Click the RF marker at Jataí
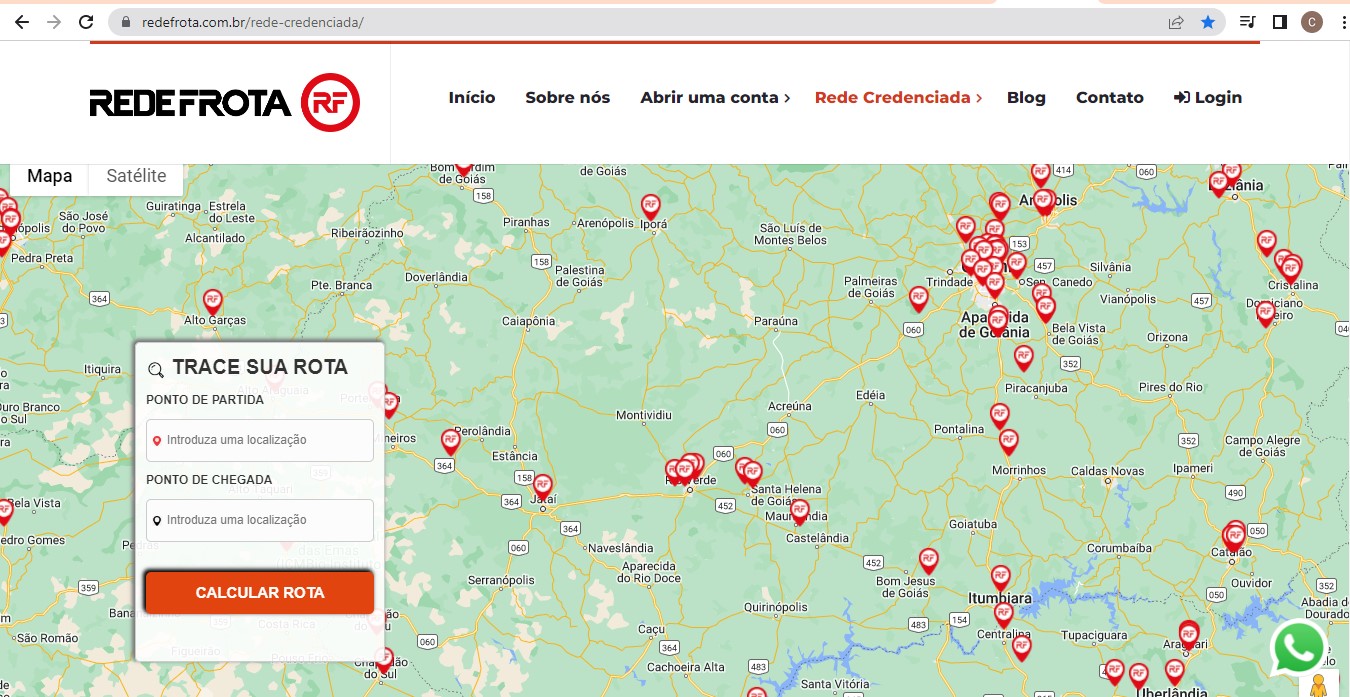The width and height of the screenshot is (1350, 697). pyautogui.click(x=542, y=487)
